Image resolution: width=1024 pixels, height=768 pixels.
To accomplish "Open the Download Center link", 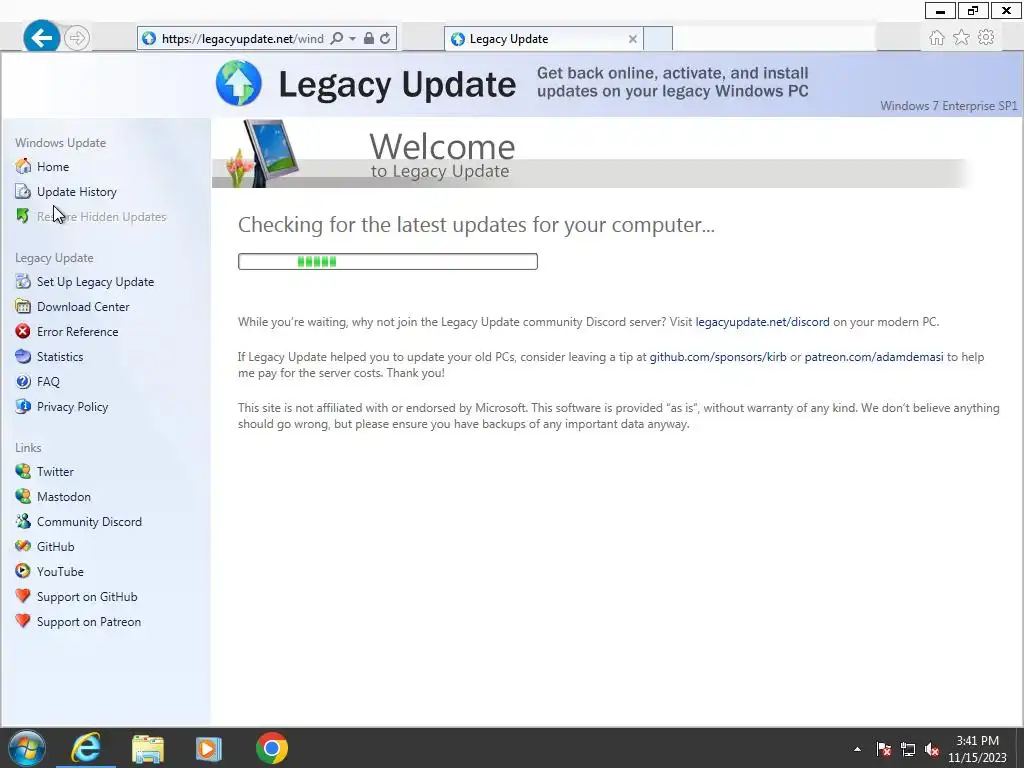I will coord(83,306).
